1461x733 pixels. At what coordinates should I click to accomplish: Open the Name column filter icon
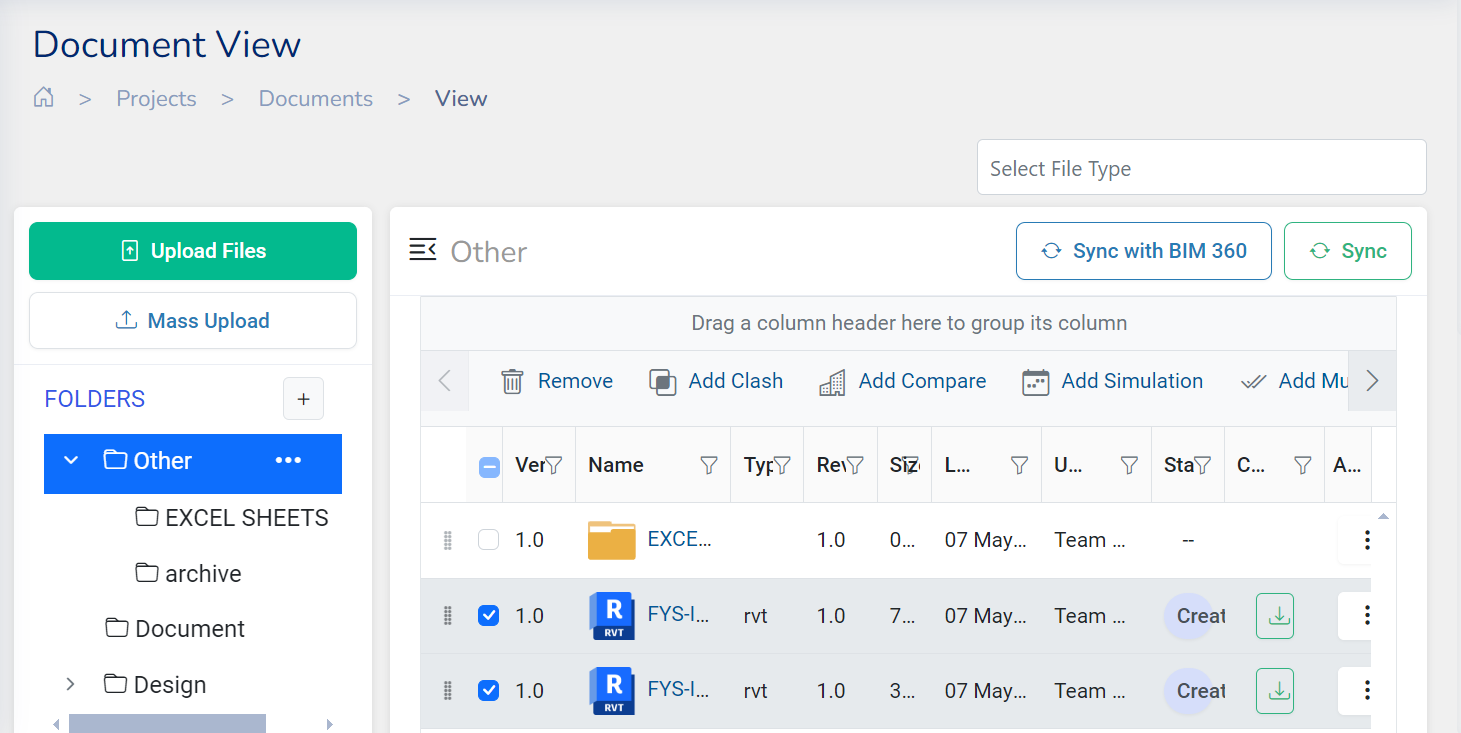click(x=708, y=465)
